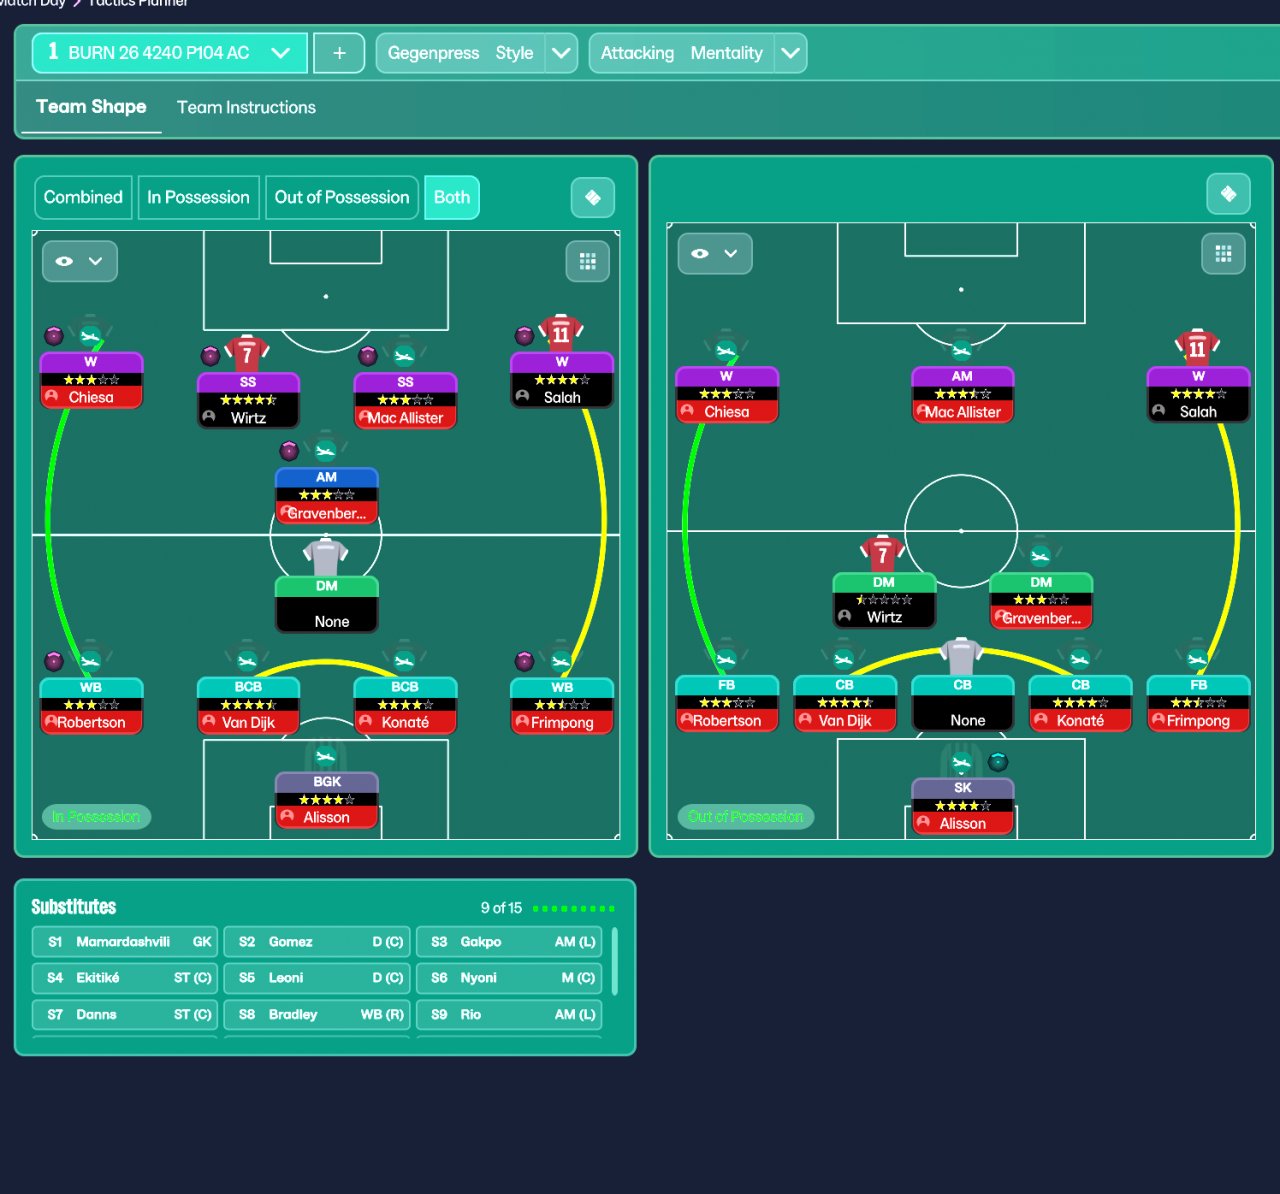This screenshot has width=1280, height=1194.
Task: Select Frimpong's WB card
Action: (x=562, y=705)
